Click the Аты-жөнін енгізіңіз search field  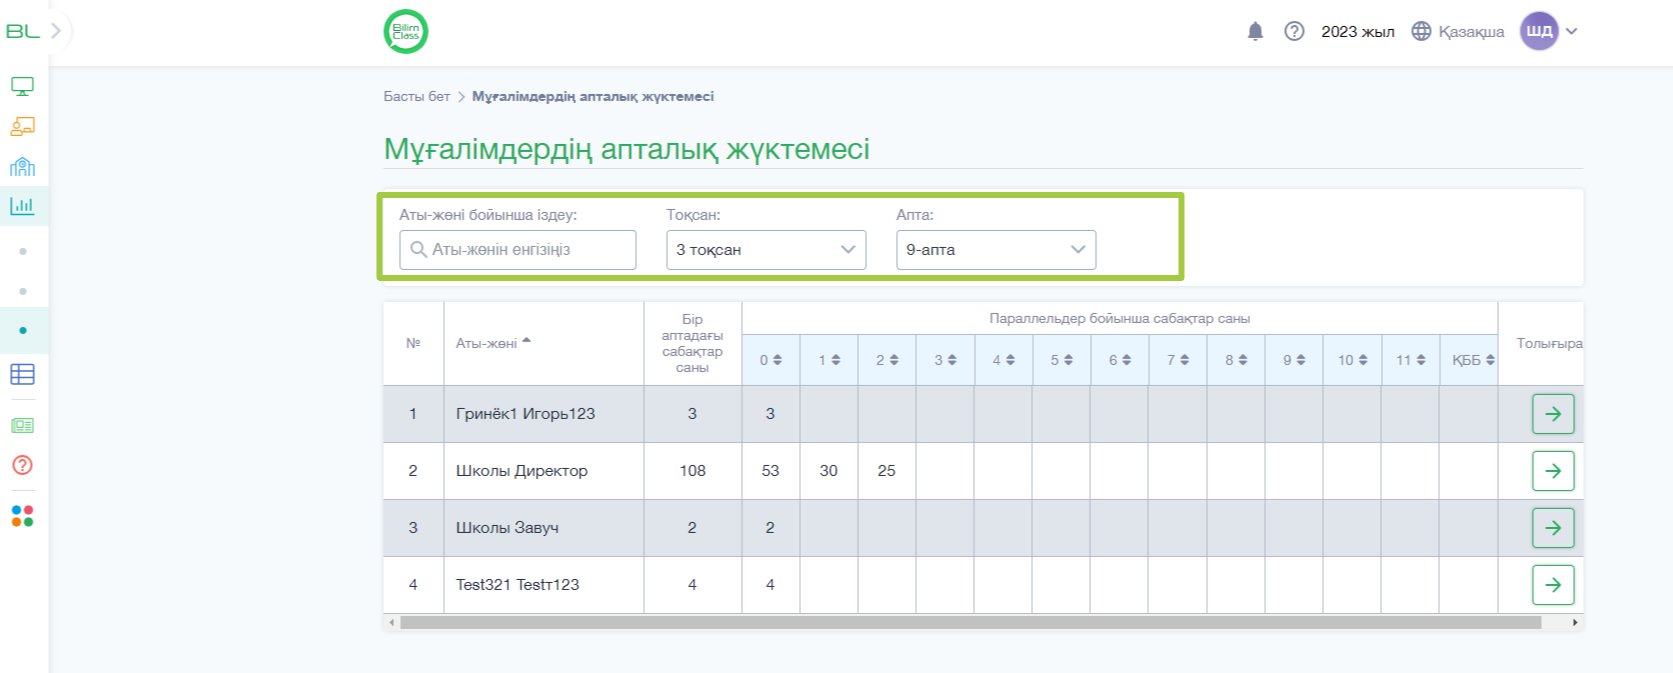[x=518, y=250]
